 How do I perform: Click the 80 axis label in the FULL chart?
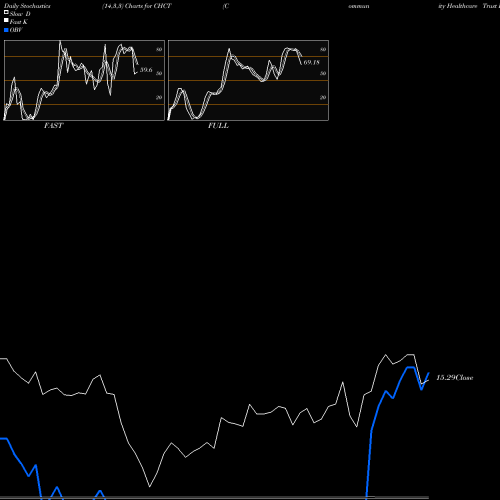click(323, 49)
